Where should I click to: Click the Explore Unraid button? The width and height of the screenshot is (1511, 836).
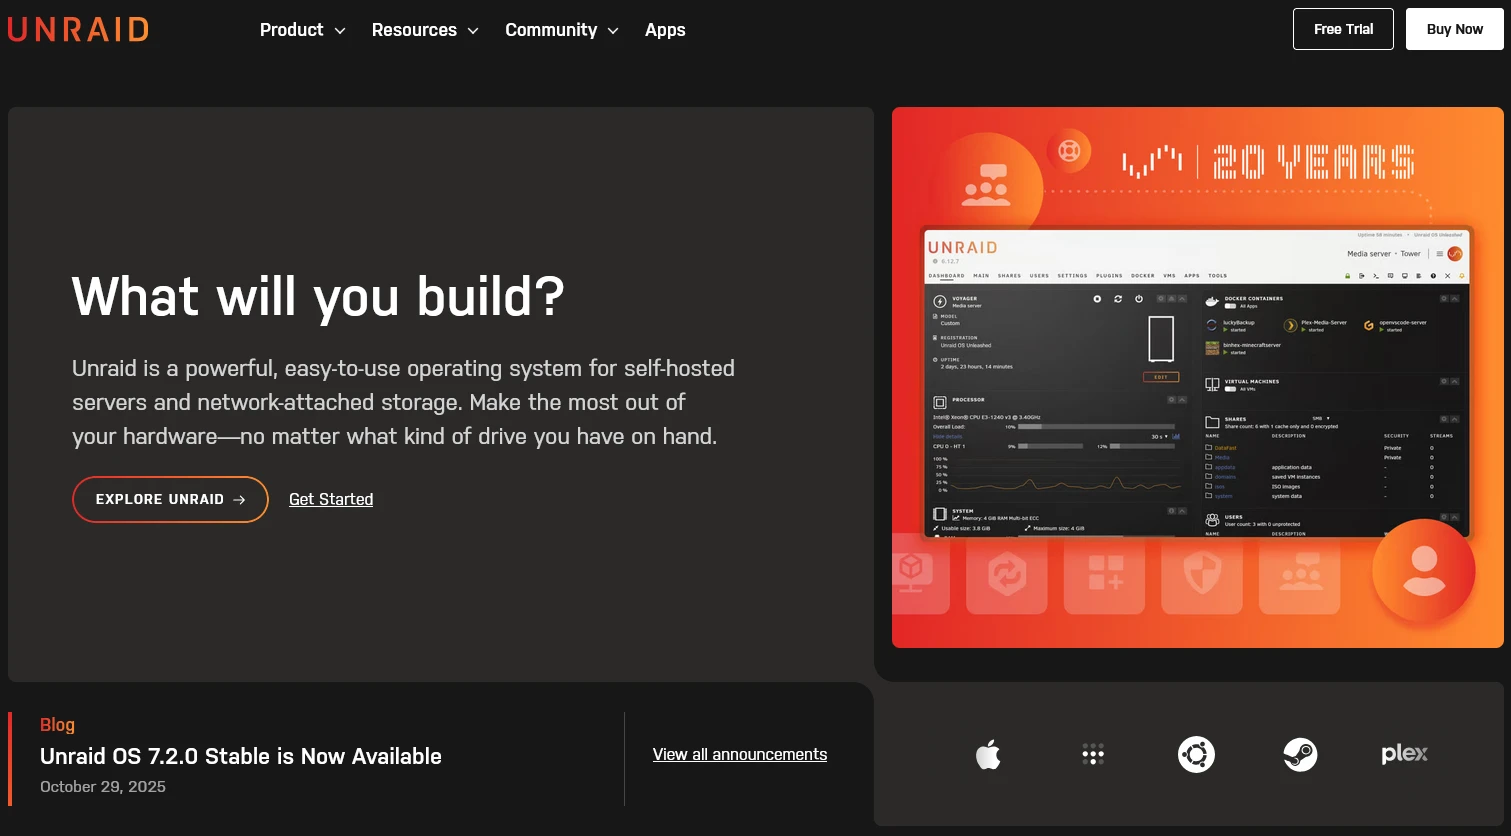tap(170, 499)
